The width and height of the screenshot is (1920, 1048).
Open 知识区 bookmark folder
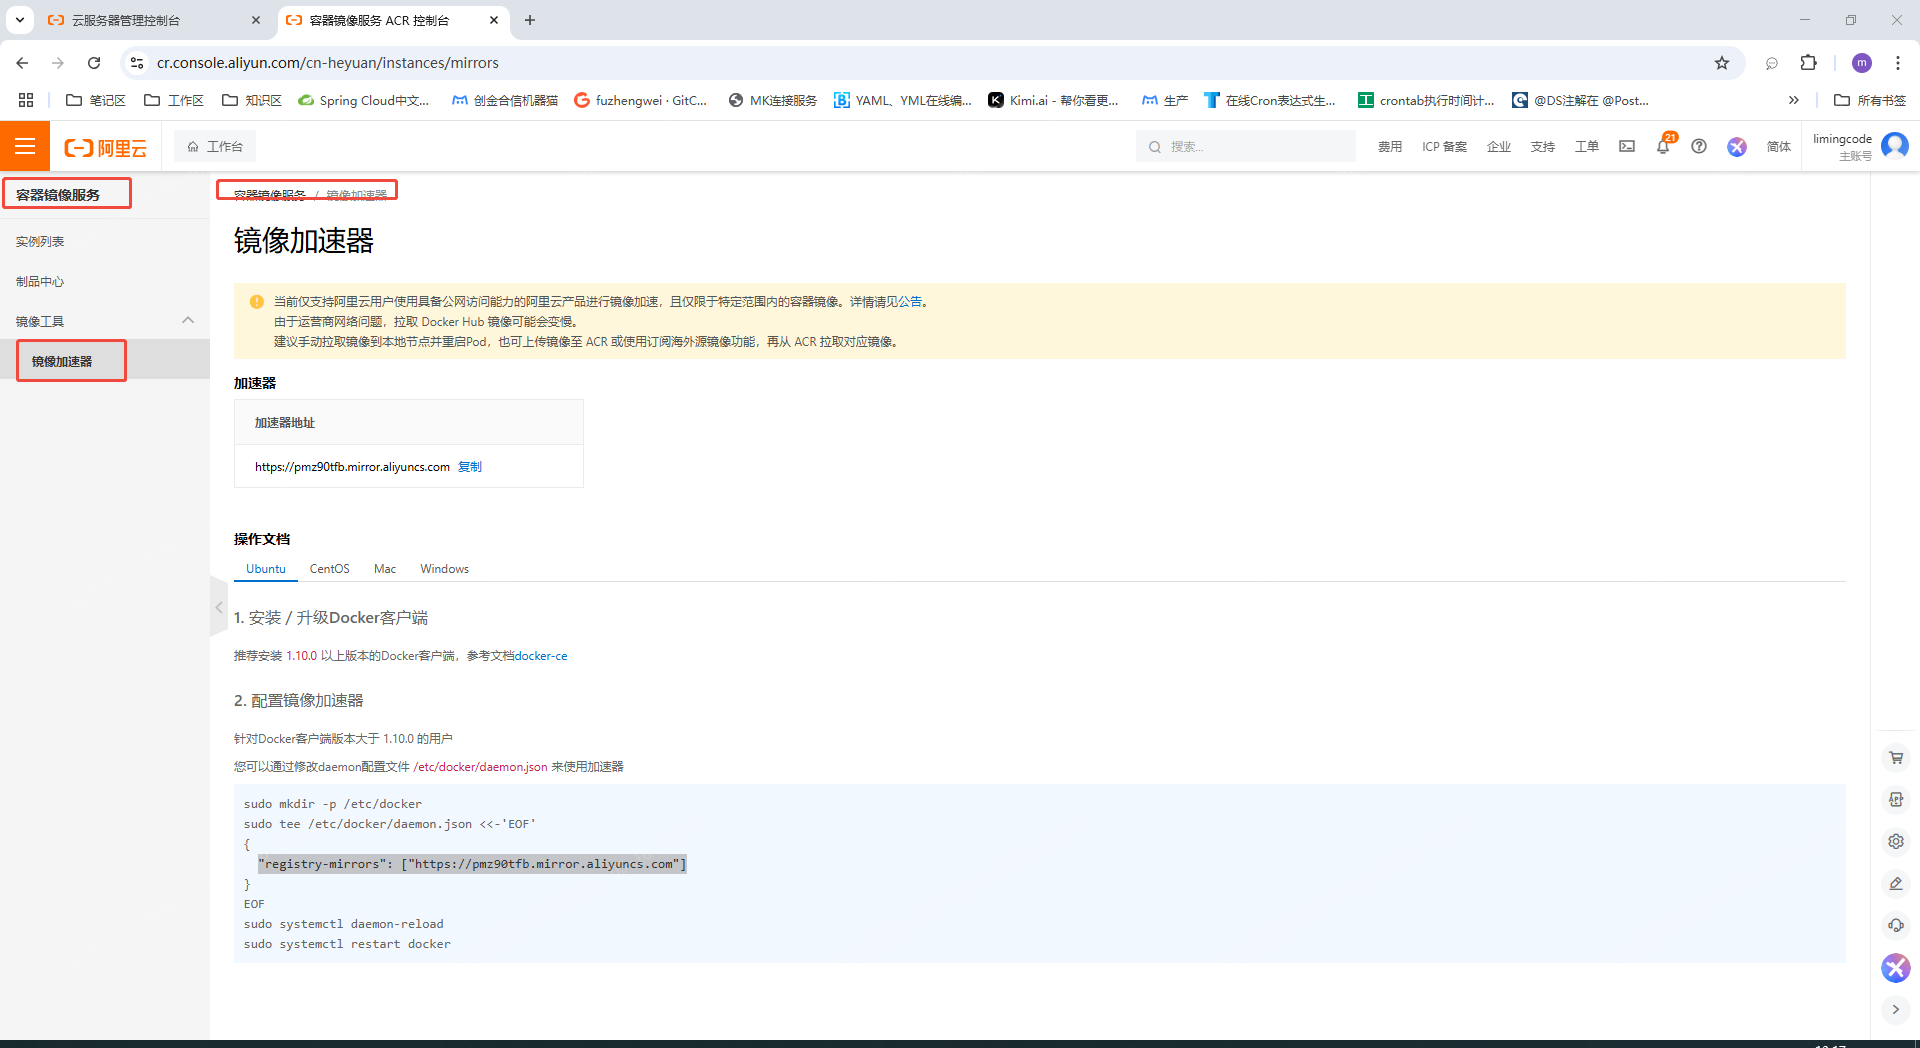(252, 100)
